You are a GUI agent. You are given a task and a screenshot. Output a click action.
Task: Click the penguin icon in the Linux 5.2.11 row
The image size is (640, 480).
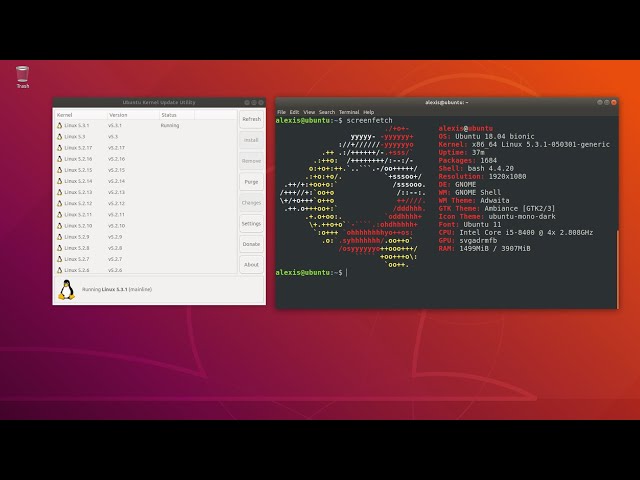click(60, 214)
